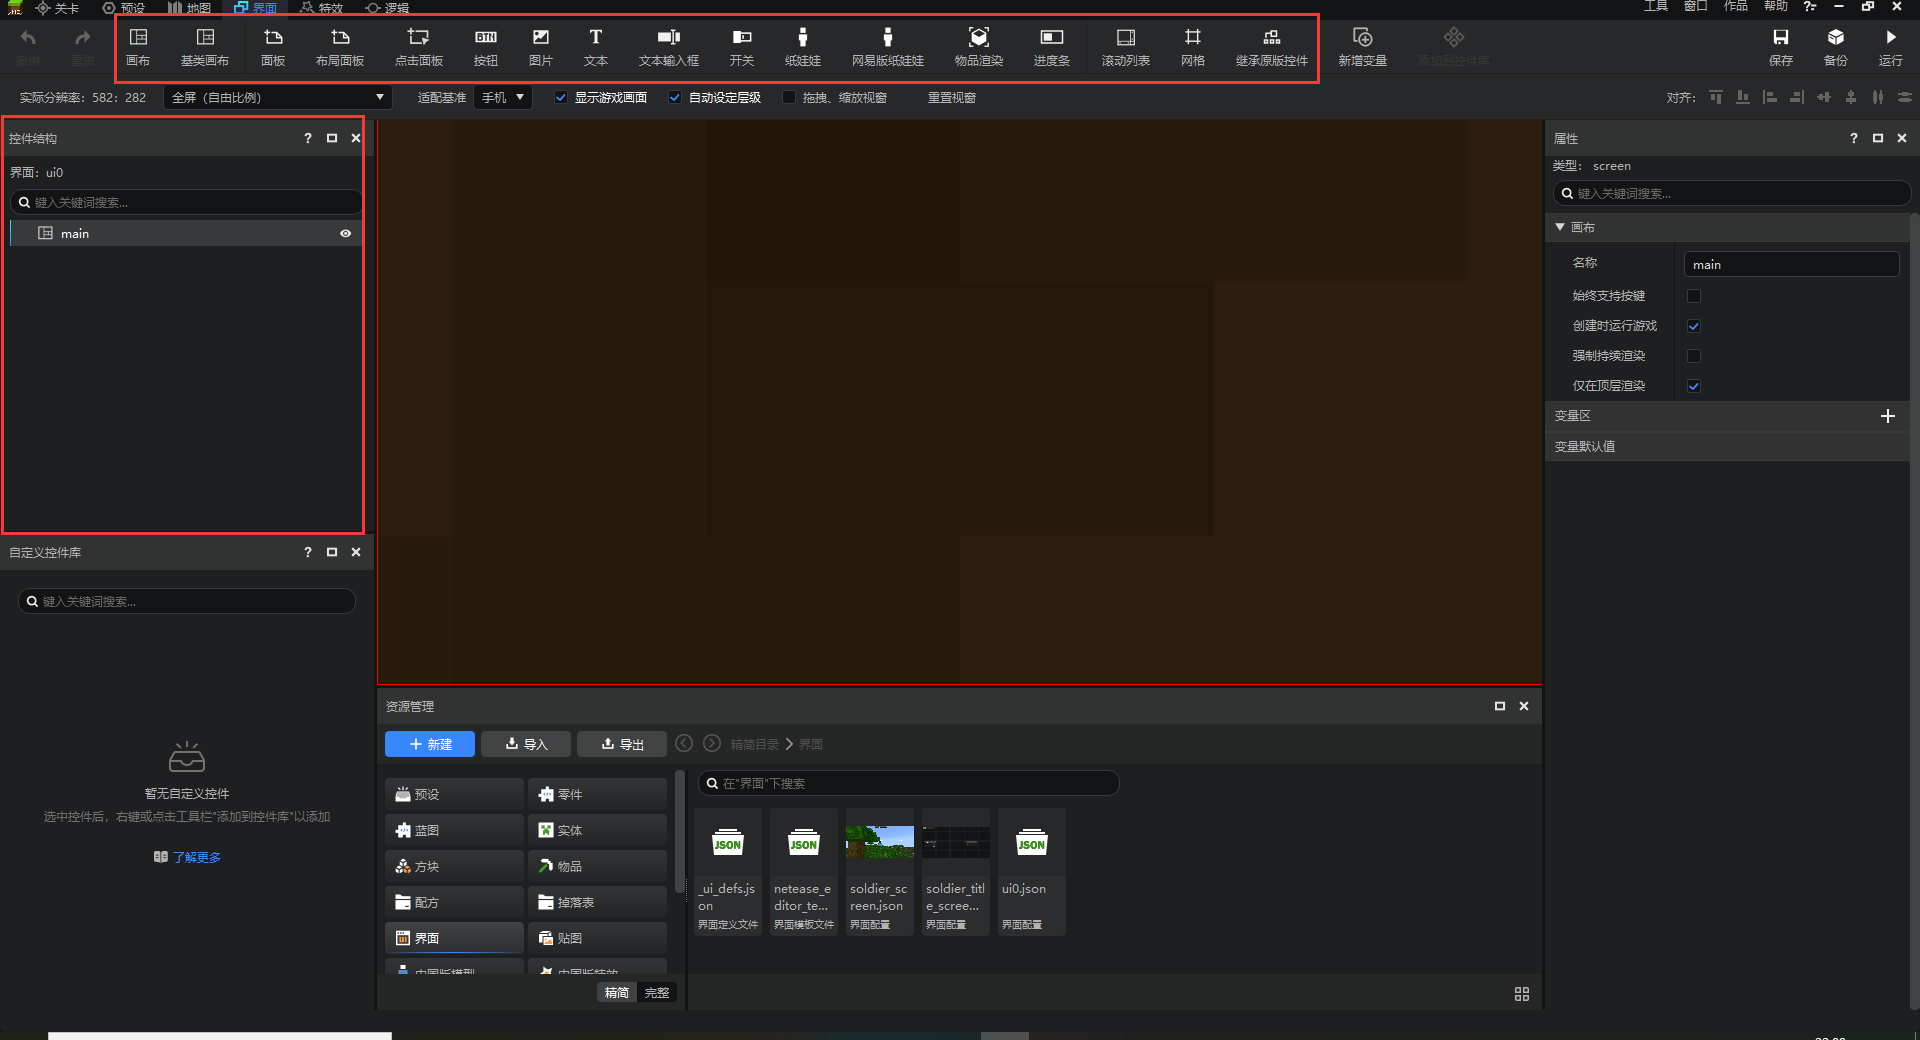Open the 全屏 (自由比例) resolution dropdown
Viewport: 1920px width, 1040px height.
277,98
